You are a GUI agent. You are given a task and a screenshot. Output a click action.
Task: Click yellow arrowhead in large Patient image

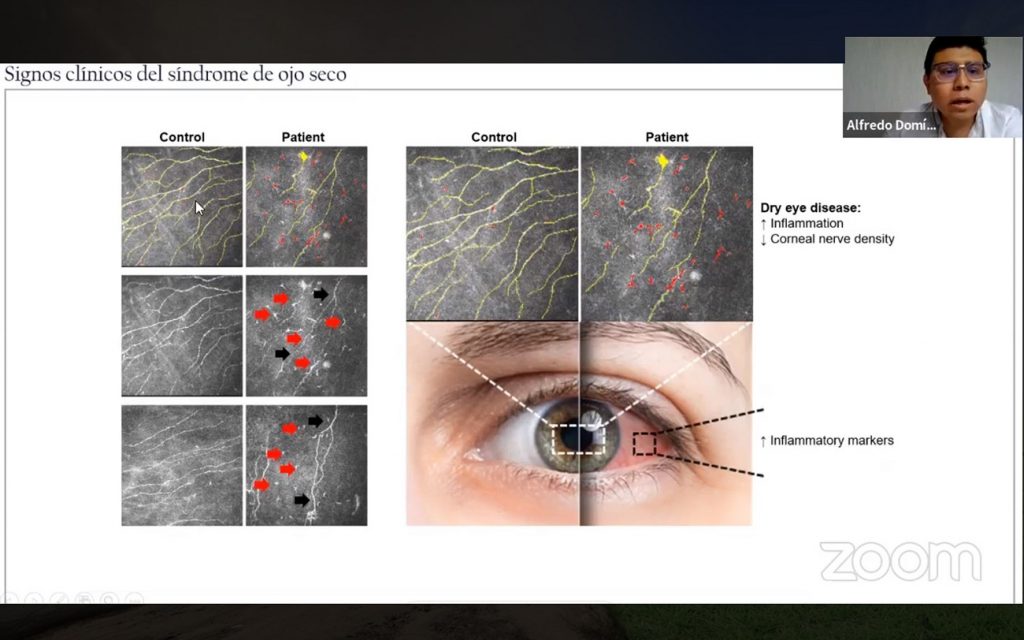pos(661,161)
